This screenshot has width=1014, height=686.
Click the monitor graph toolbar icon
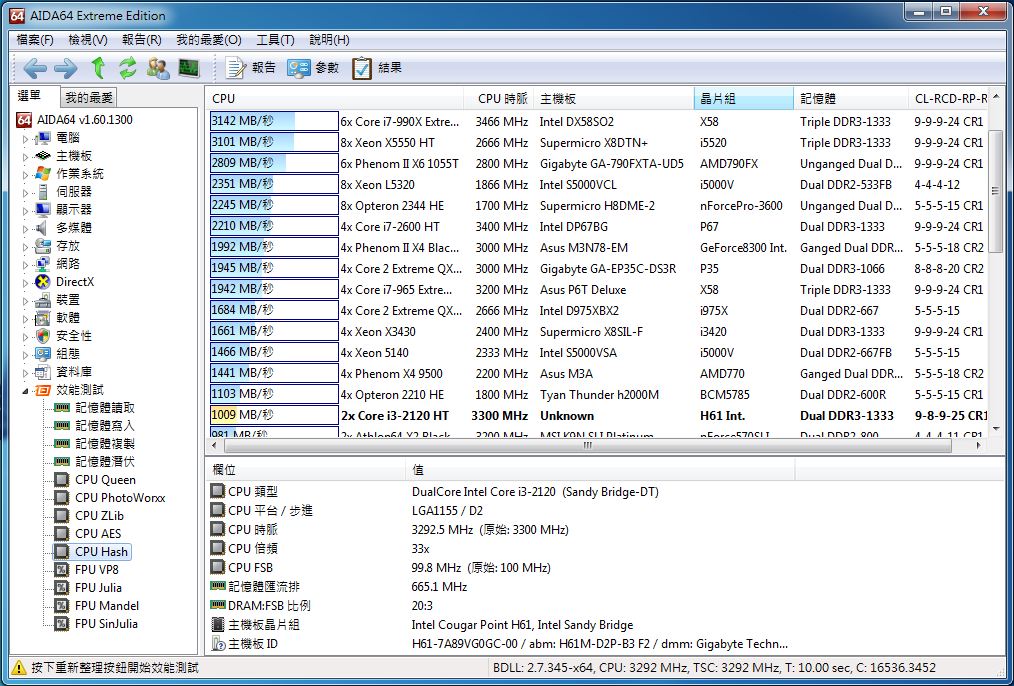click(188, 68)
